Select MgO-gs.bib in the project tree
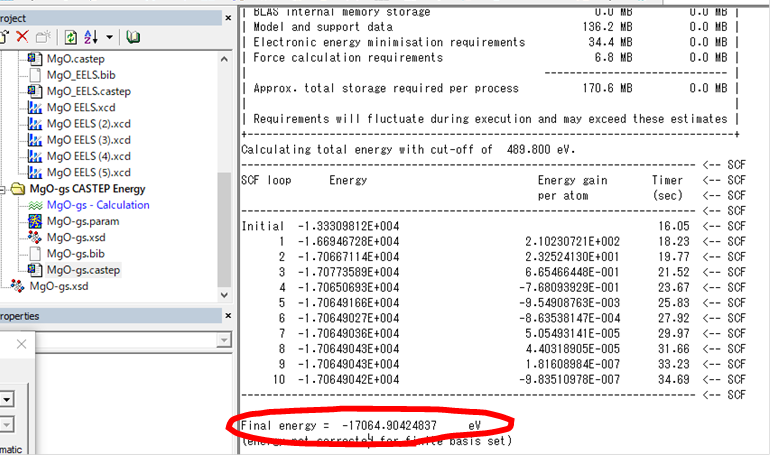The width and height of the screenshot is (770, 455). tap(76, 254)
